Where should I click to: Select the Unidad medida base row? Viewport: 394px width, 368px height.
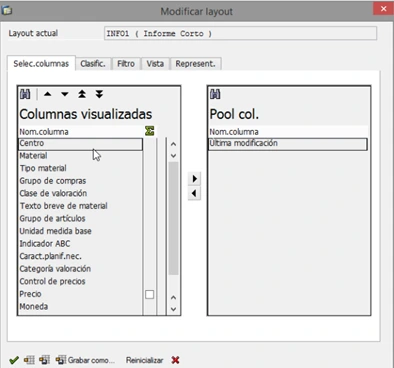click(80, 231)
